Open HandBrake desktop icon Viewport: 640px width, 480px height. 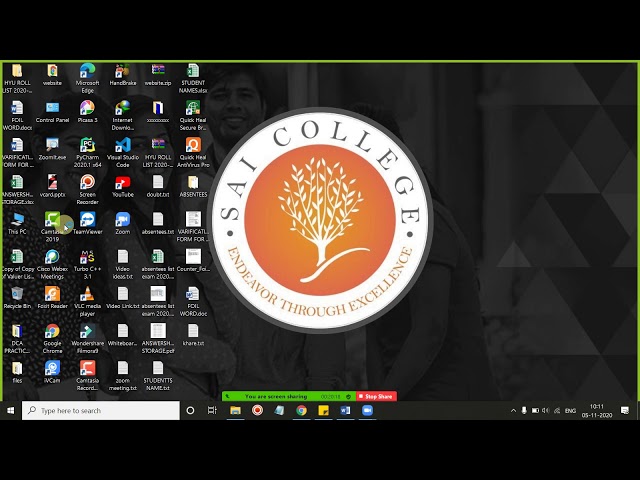[122, 75]
